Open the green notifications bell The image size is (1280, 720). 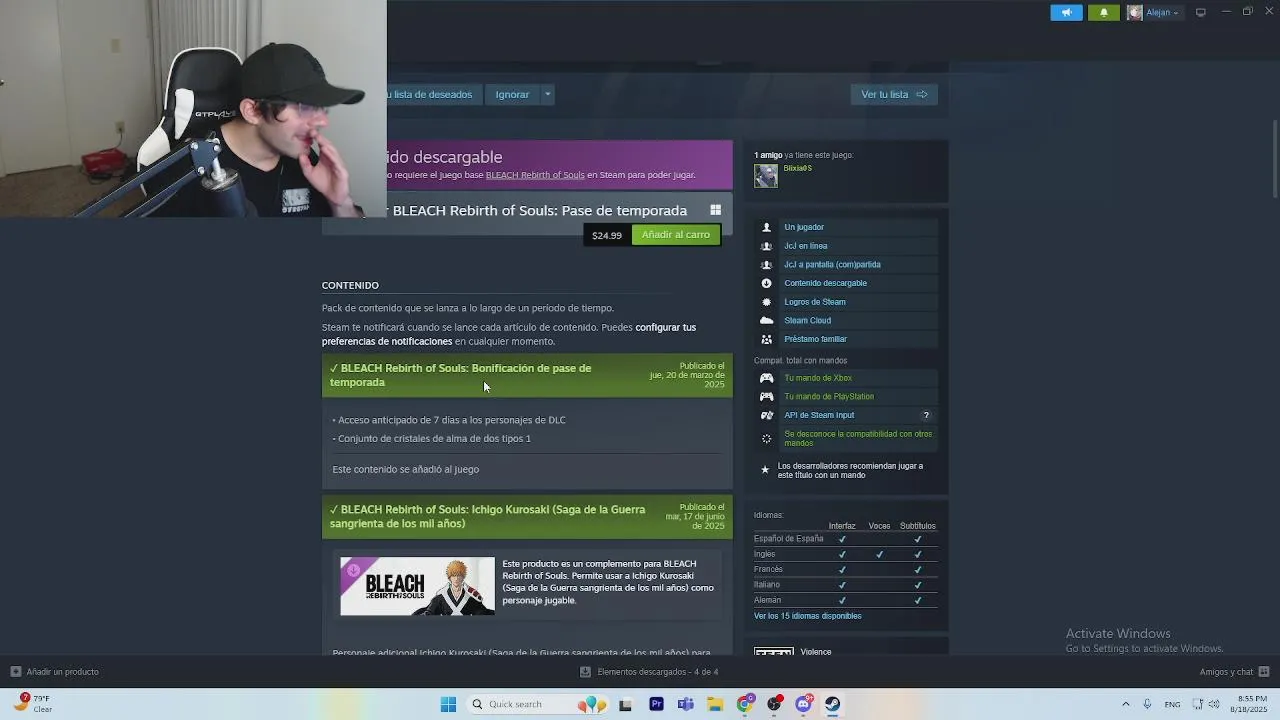tap(1104, 12)
